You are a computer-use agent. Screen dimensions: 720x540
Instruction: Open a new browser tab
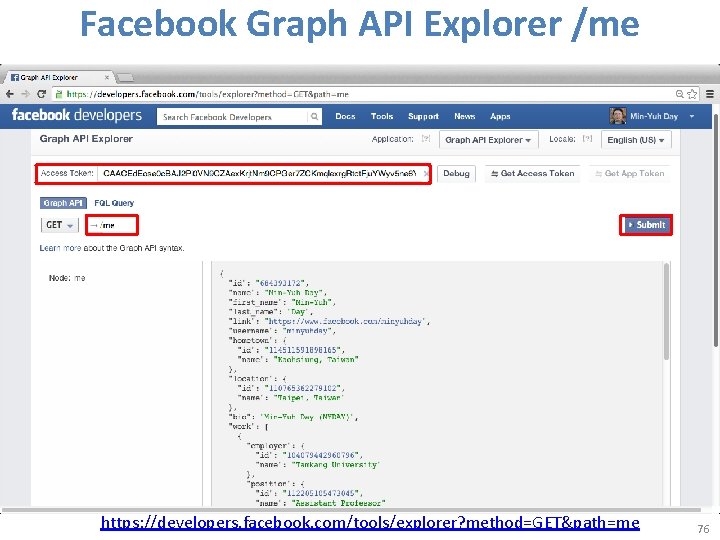point(125,77)
